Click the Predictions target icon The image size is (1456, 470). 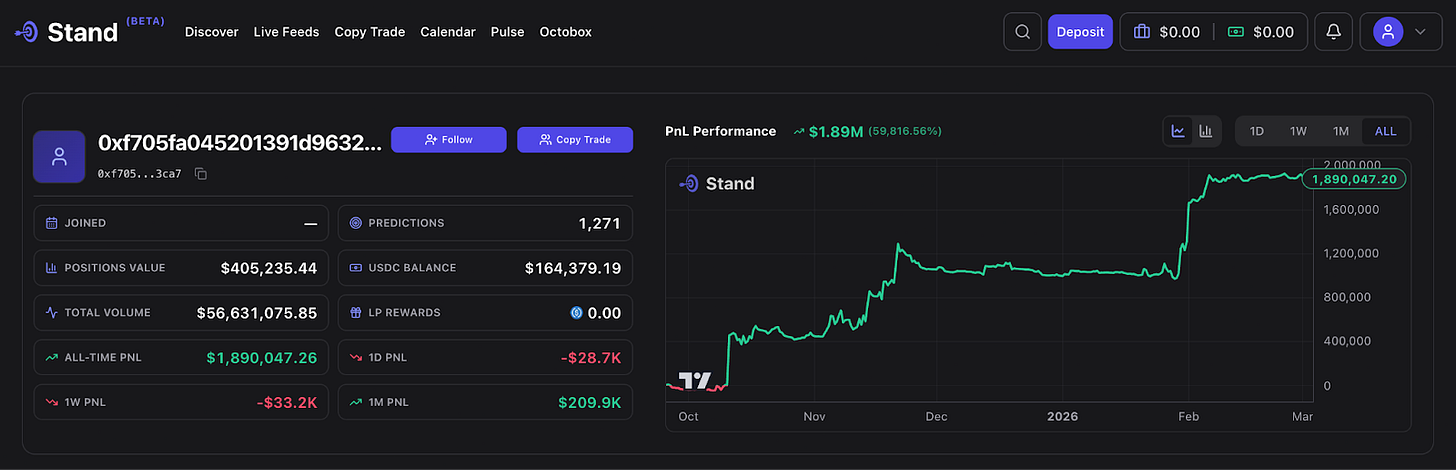pyautogui.click(x=356, y=223)
